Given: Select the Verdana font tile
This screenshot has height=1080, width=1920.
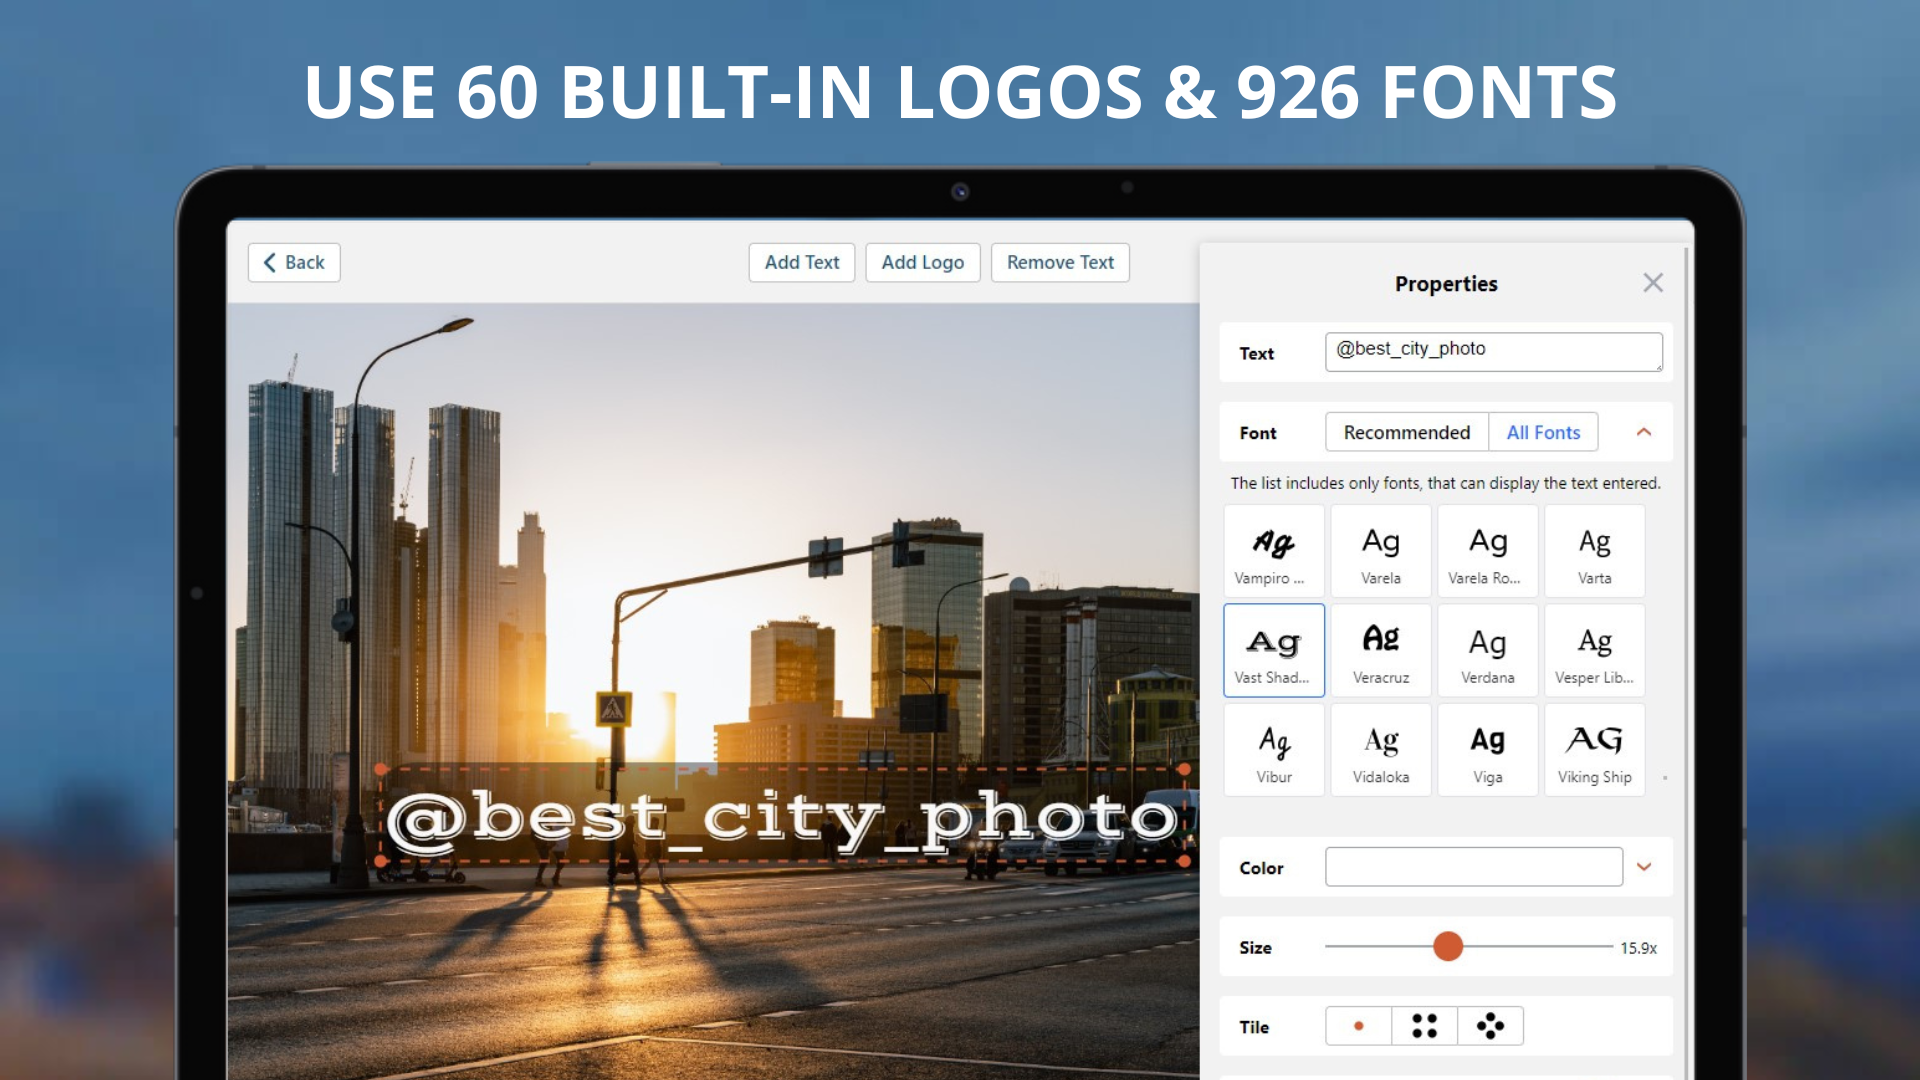Looking at the screenshot, I should [1488, 650].
